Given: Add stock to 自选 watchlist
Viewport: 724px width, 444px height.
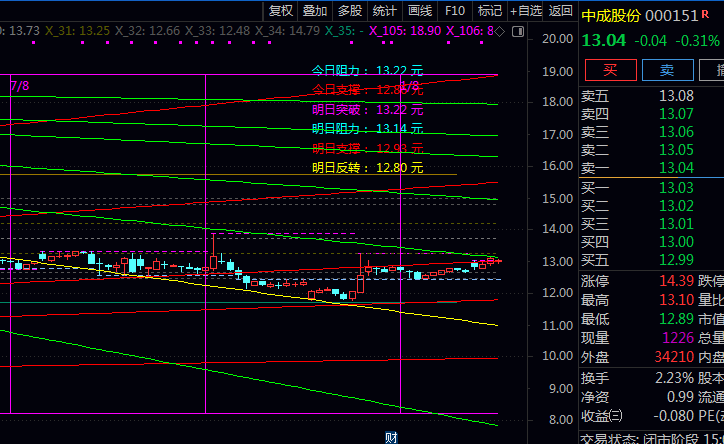Looking at the screenshot, I should point(526,11).
